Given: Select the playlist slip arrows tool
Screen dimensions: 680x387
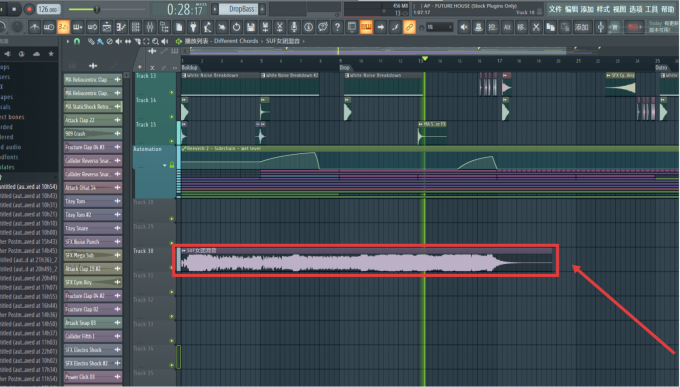Looking at the screenshot, I should pyautogui.click(x=128, y=41).
